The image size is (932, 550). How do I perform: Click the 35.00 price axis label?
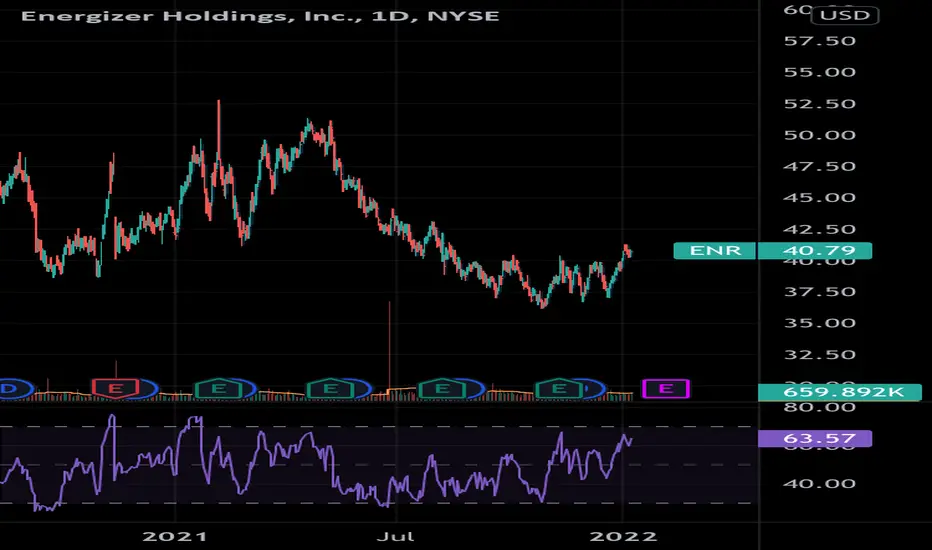[x=820, y=323]
